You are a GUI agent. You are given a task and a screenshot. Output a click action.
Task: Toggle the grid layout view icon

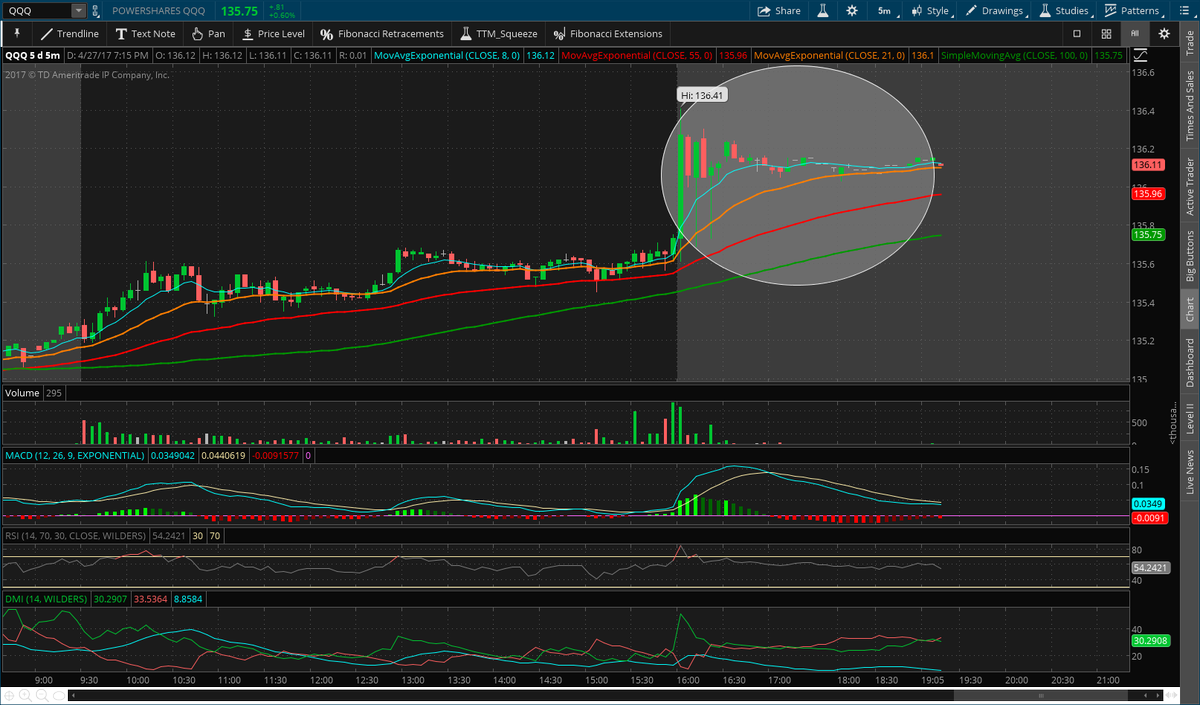[x=1106, y=33]
